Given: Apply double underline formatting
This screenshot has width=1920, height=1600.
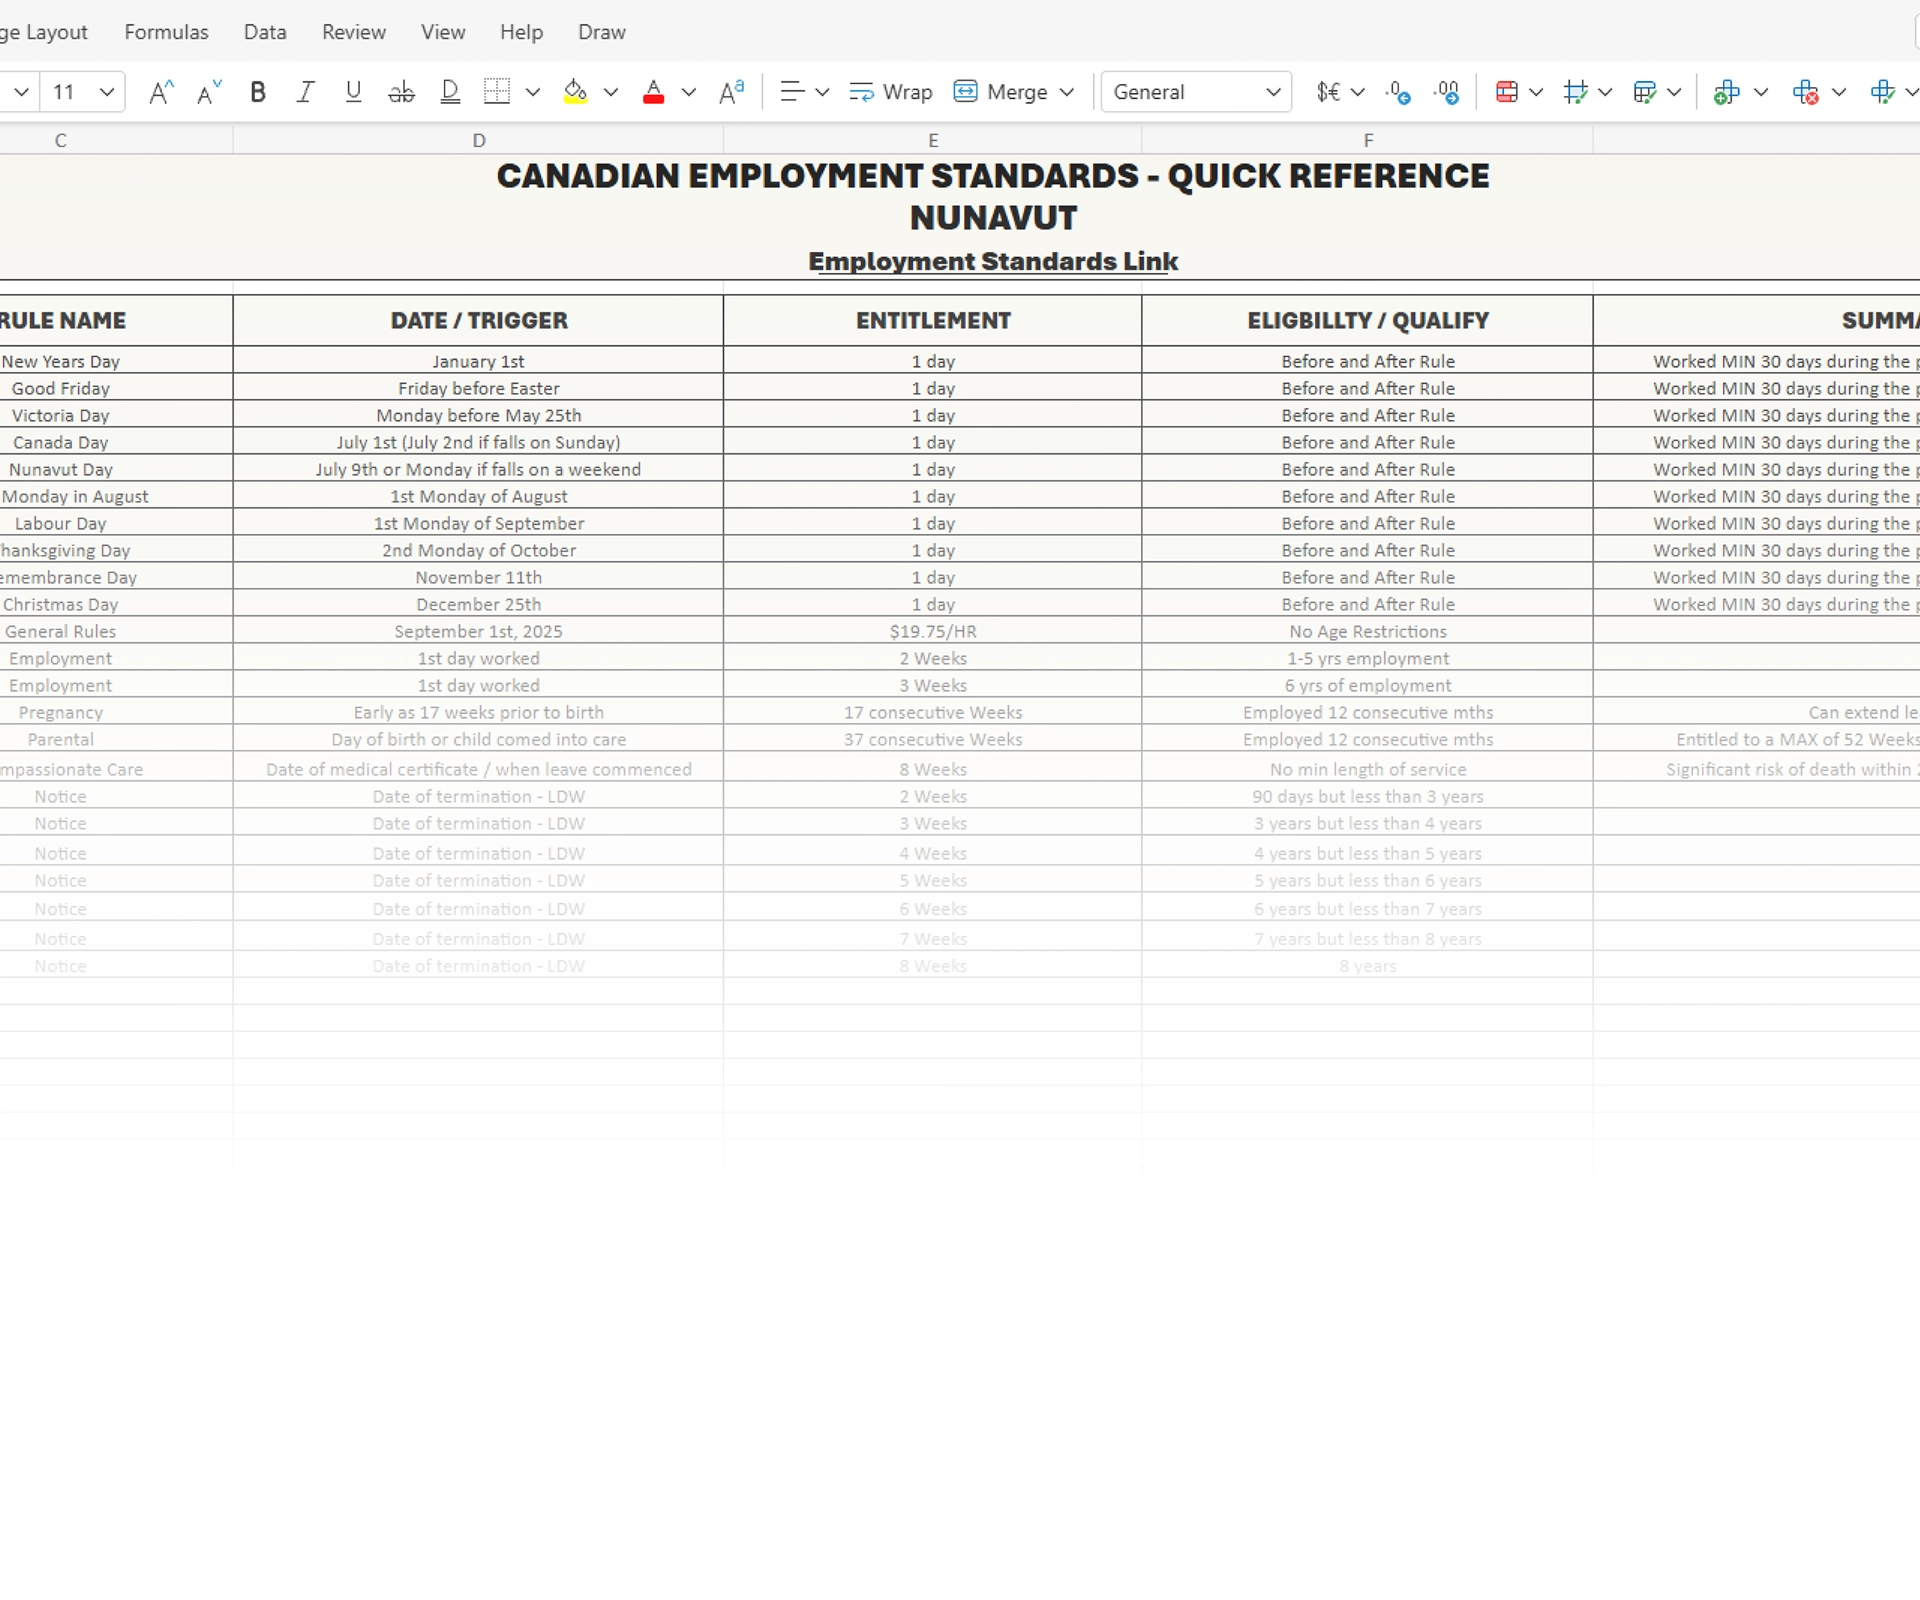Looking at the screenshot, I should [450, 92].
